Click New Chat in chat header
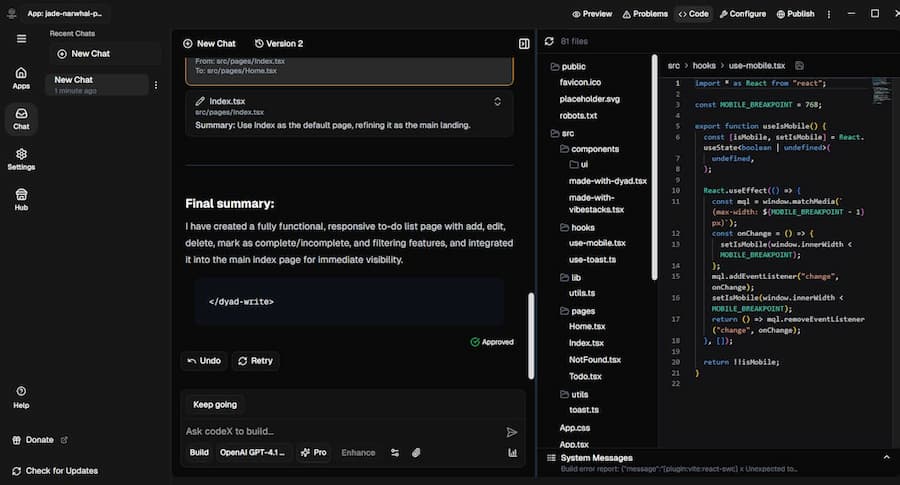 pos(209,44)
